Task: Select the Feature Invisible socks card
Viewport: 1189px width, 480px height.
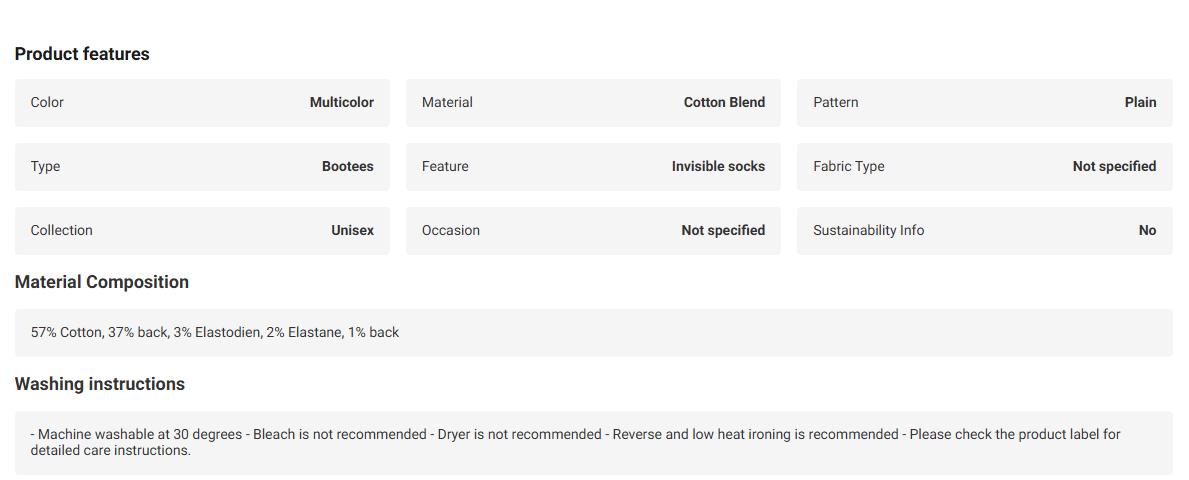Action: (x=593, y=166)
